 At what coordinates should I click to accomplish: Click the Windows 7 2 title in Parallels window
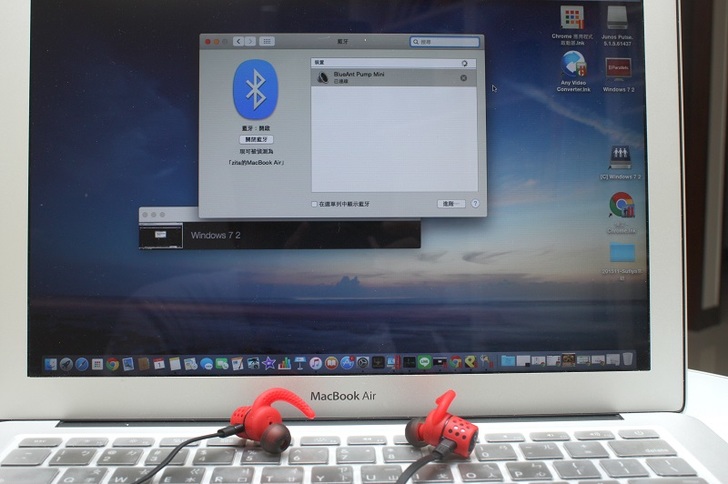[x=215, y=235]
